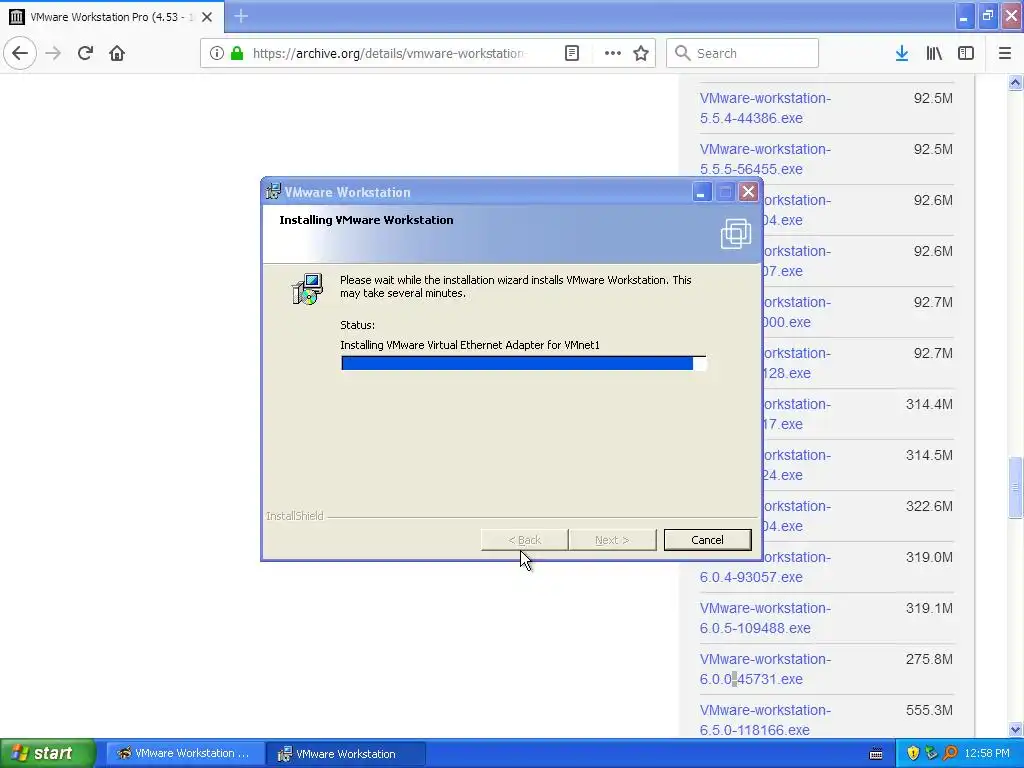
Task: Close the VMware Workstation installer dialog
Action: (x=748, y=192)
